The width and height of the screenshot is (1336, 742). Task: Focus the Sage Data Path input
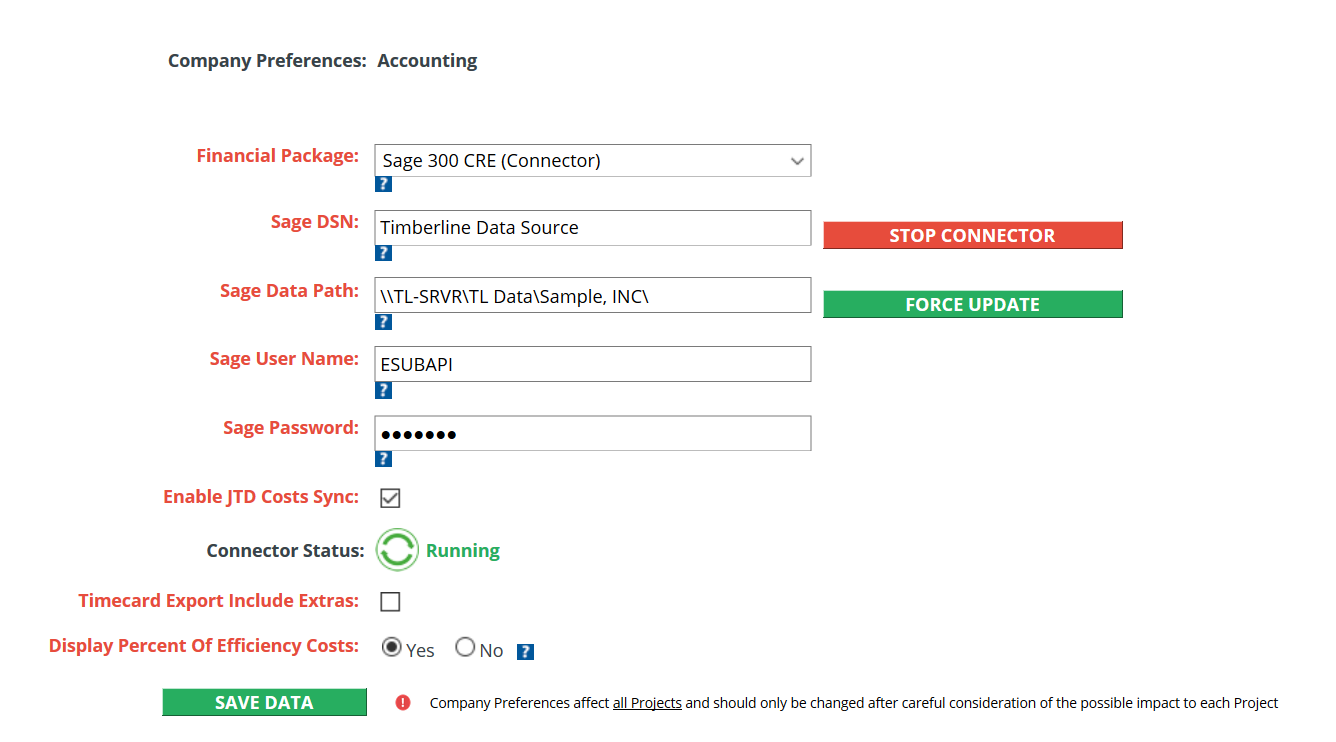pos(592,295)
